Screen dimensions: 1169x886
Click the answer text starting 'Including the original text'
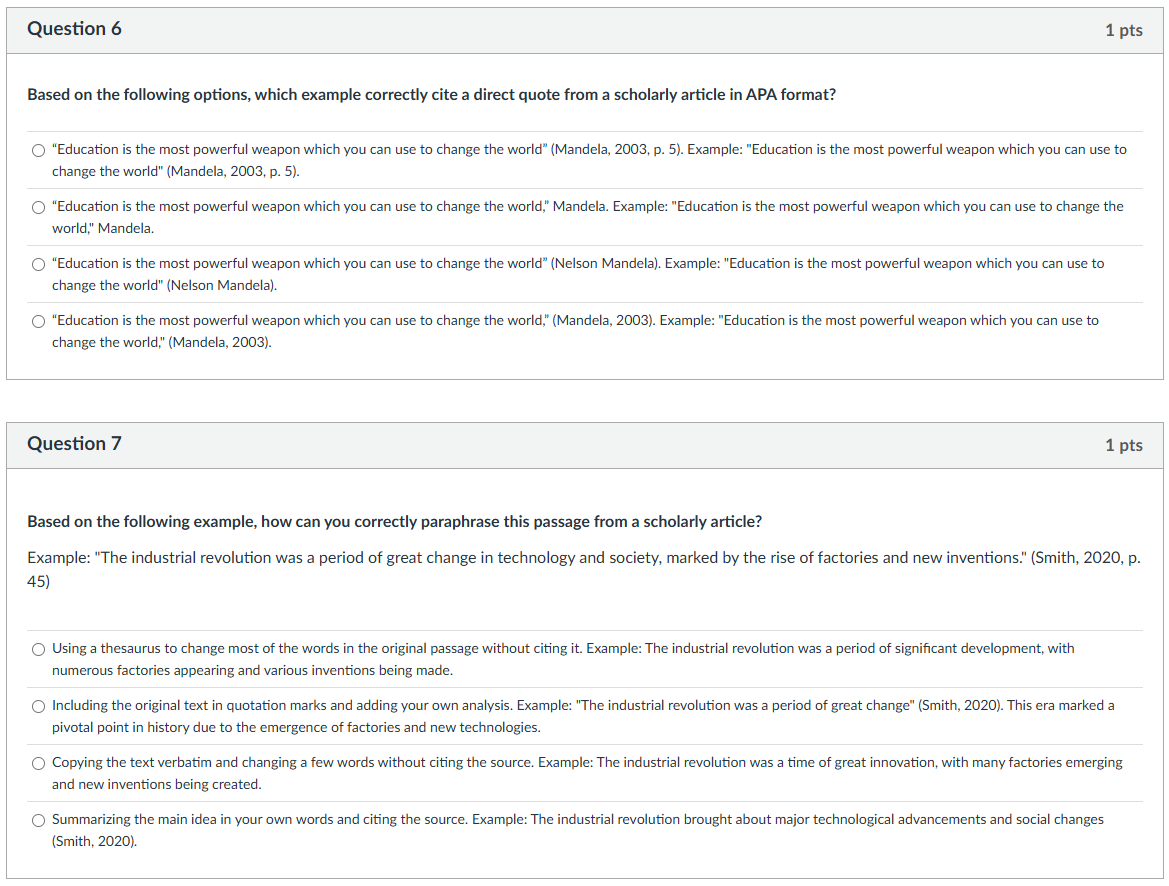pos(583,716)
